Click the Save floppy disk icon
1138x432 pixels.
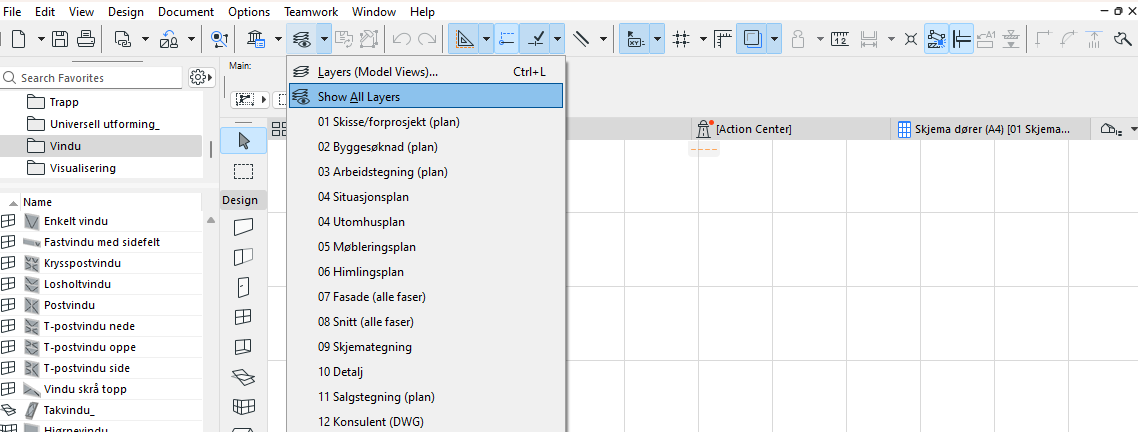click(x=60, y=39)
